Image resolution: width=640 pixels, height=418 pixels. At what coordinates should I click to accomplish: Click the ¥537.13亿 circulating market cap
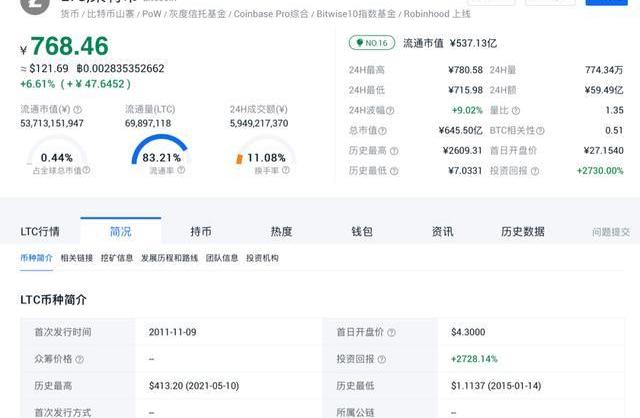pyautogui.click(x=473, y=43)
